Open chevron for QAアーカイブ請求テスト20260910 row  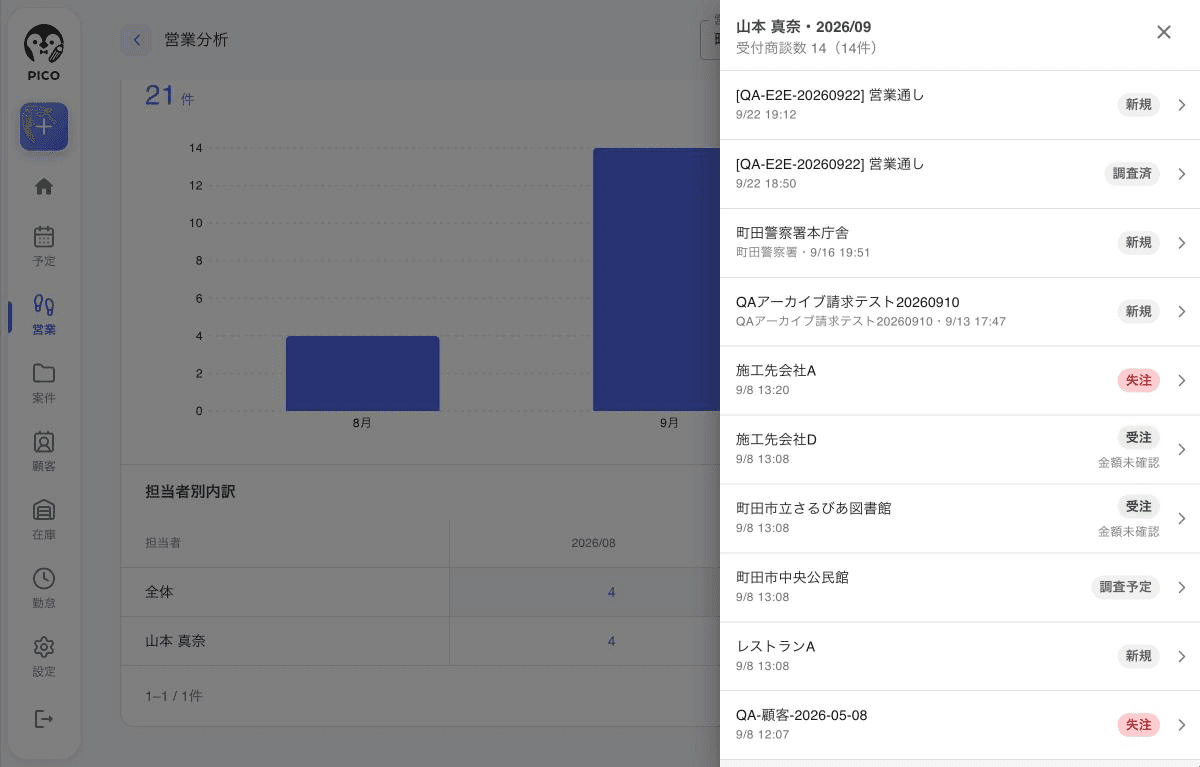click(1182, 312)
